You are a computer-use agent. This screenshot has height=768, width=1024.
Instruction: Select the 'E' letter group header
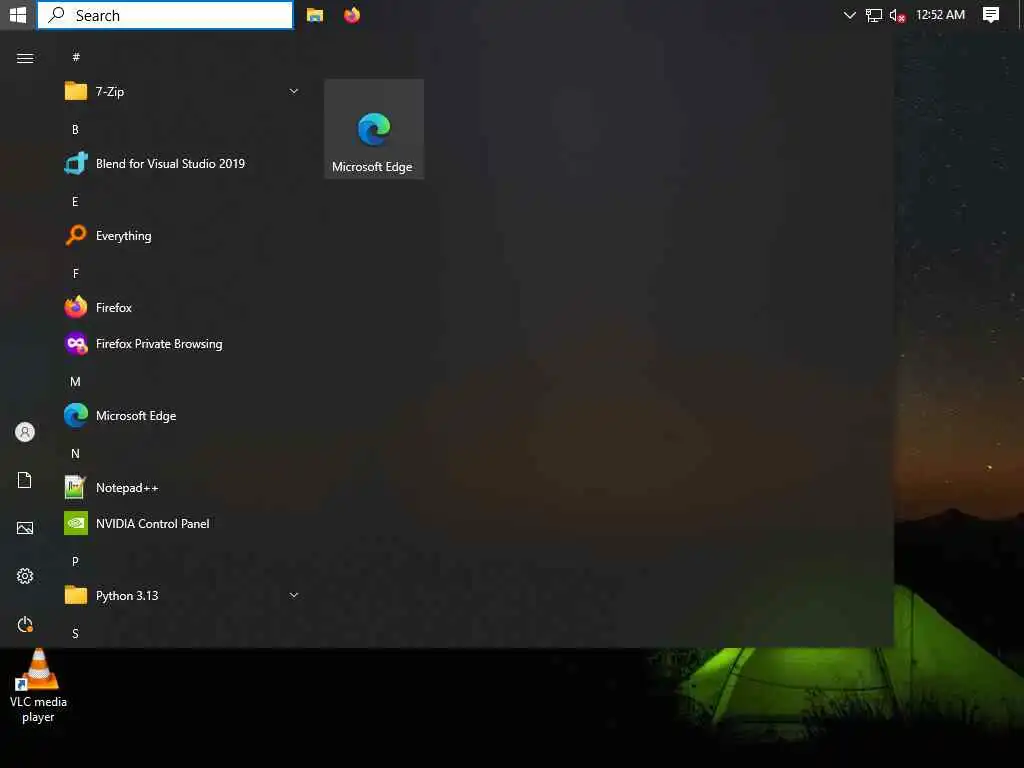click(x=75, y=202)
